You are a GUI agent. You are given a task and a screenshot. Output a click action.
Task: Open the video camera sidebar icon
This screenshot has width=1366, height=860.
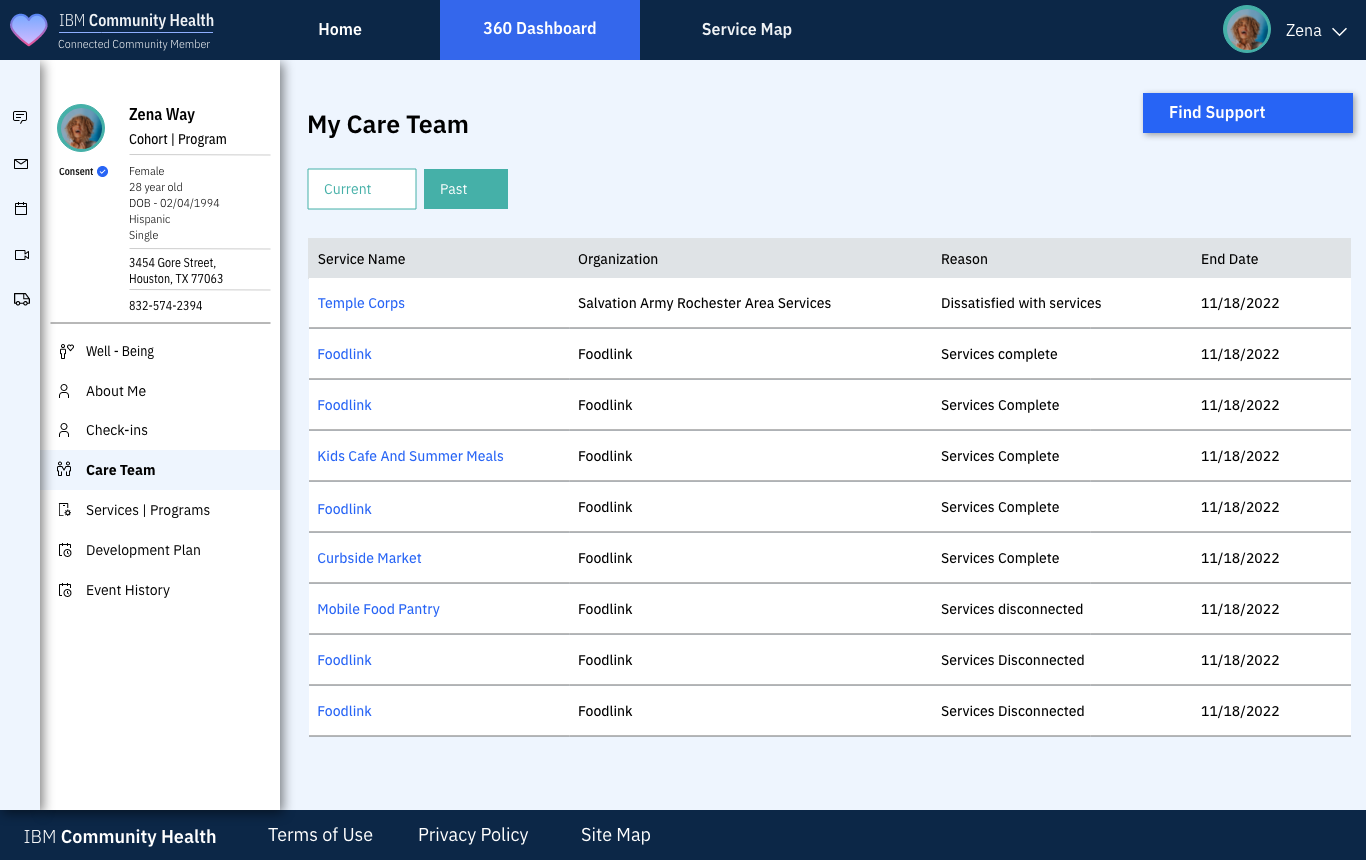point(21,255)
